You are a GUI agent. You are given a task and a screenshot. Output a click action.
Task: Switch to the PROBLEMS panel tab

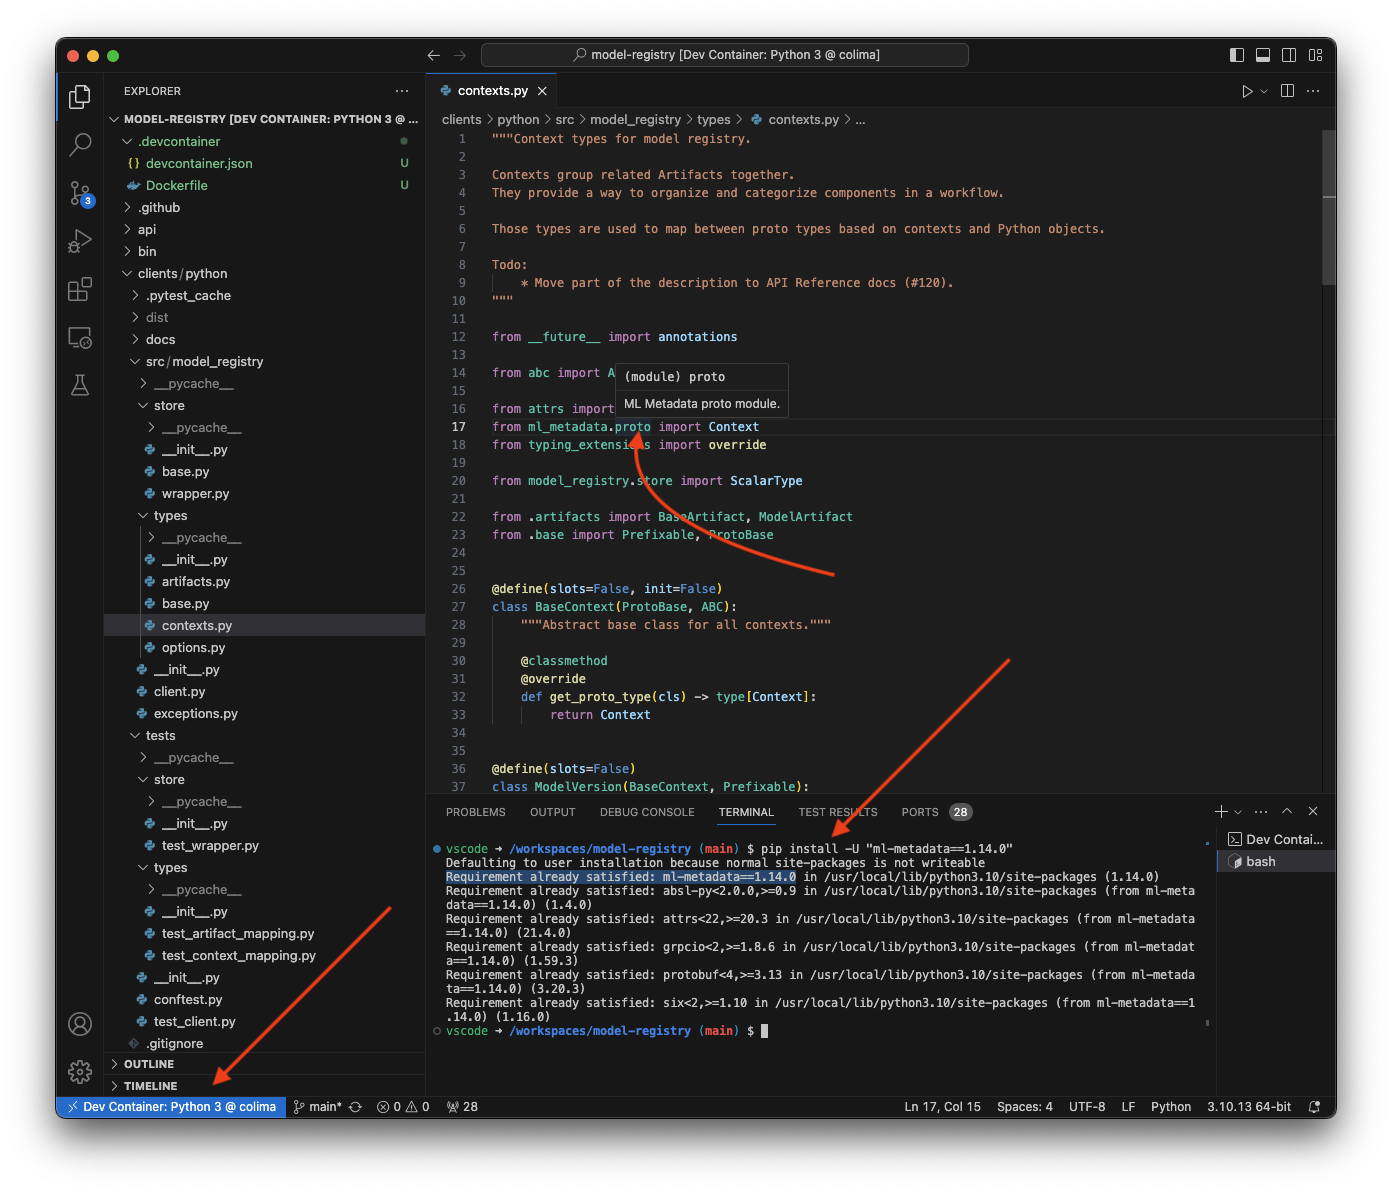coord(475,812)
